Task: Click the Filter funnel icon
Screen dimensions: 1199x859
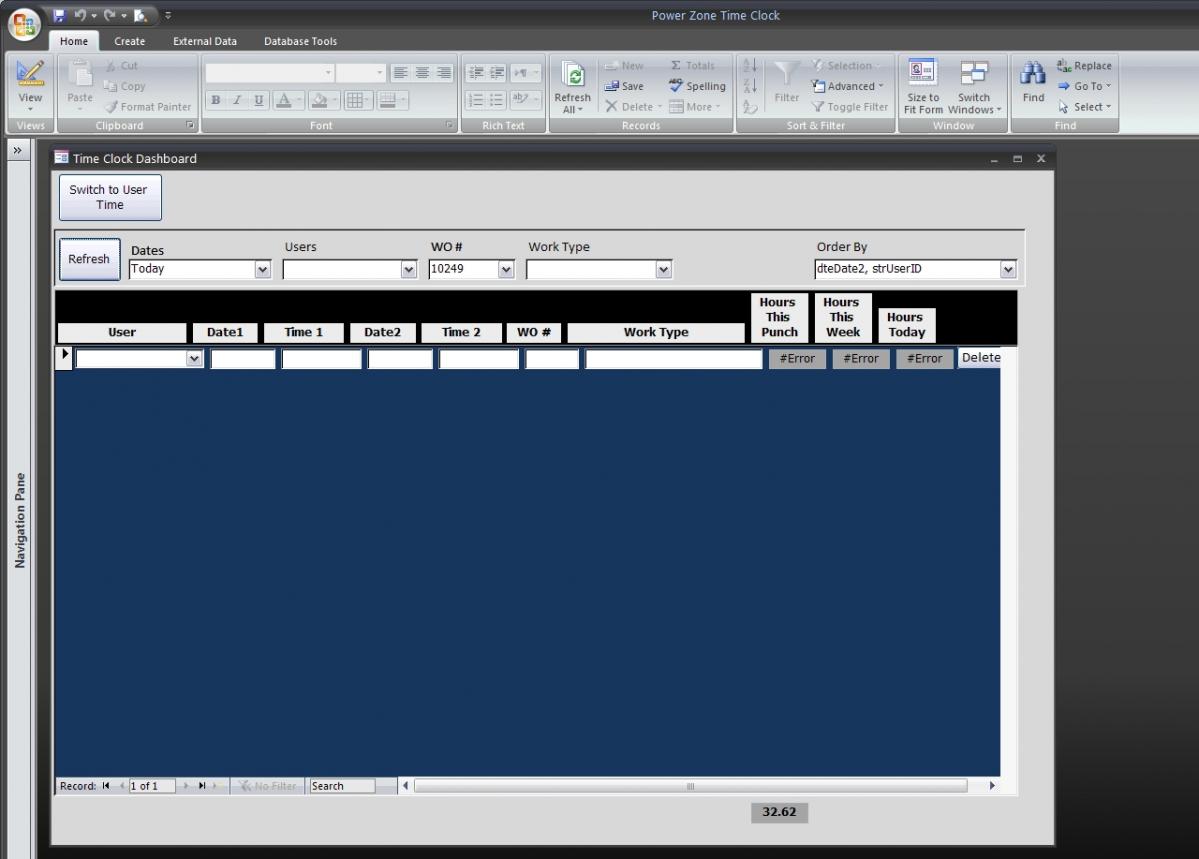Action: tap(786, 74)
